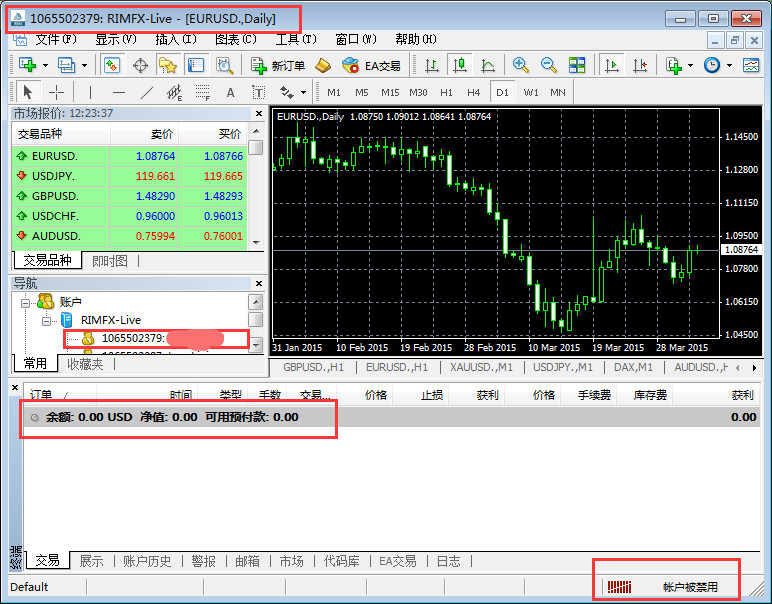Zoom in on the chart

[520, 65]
